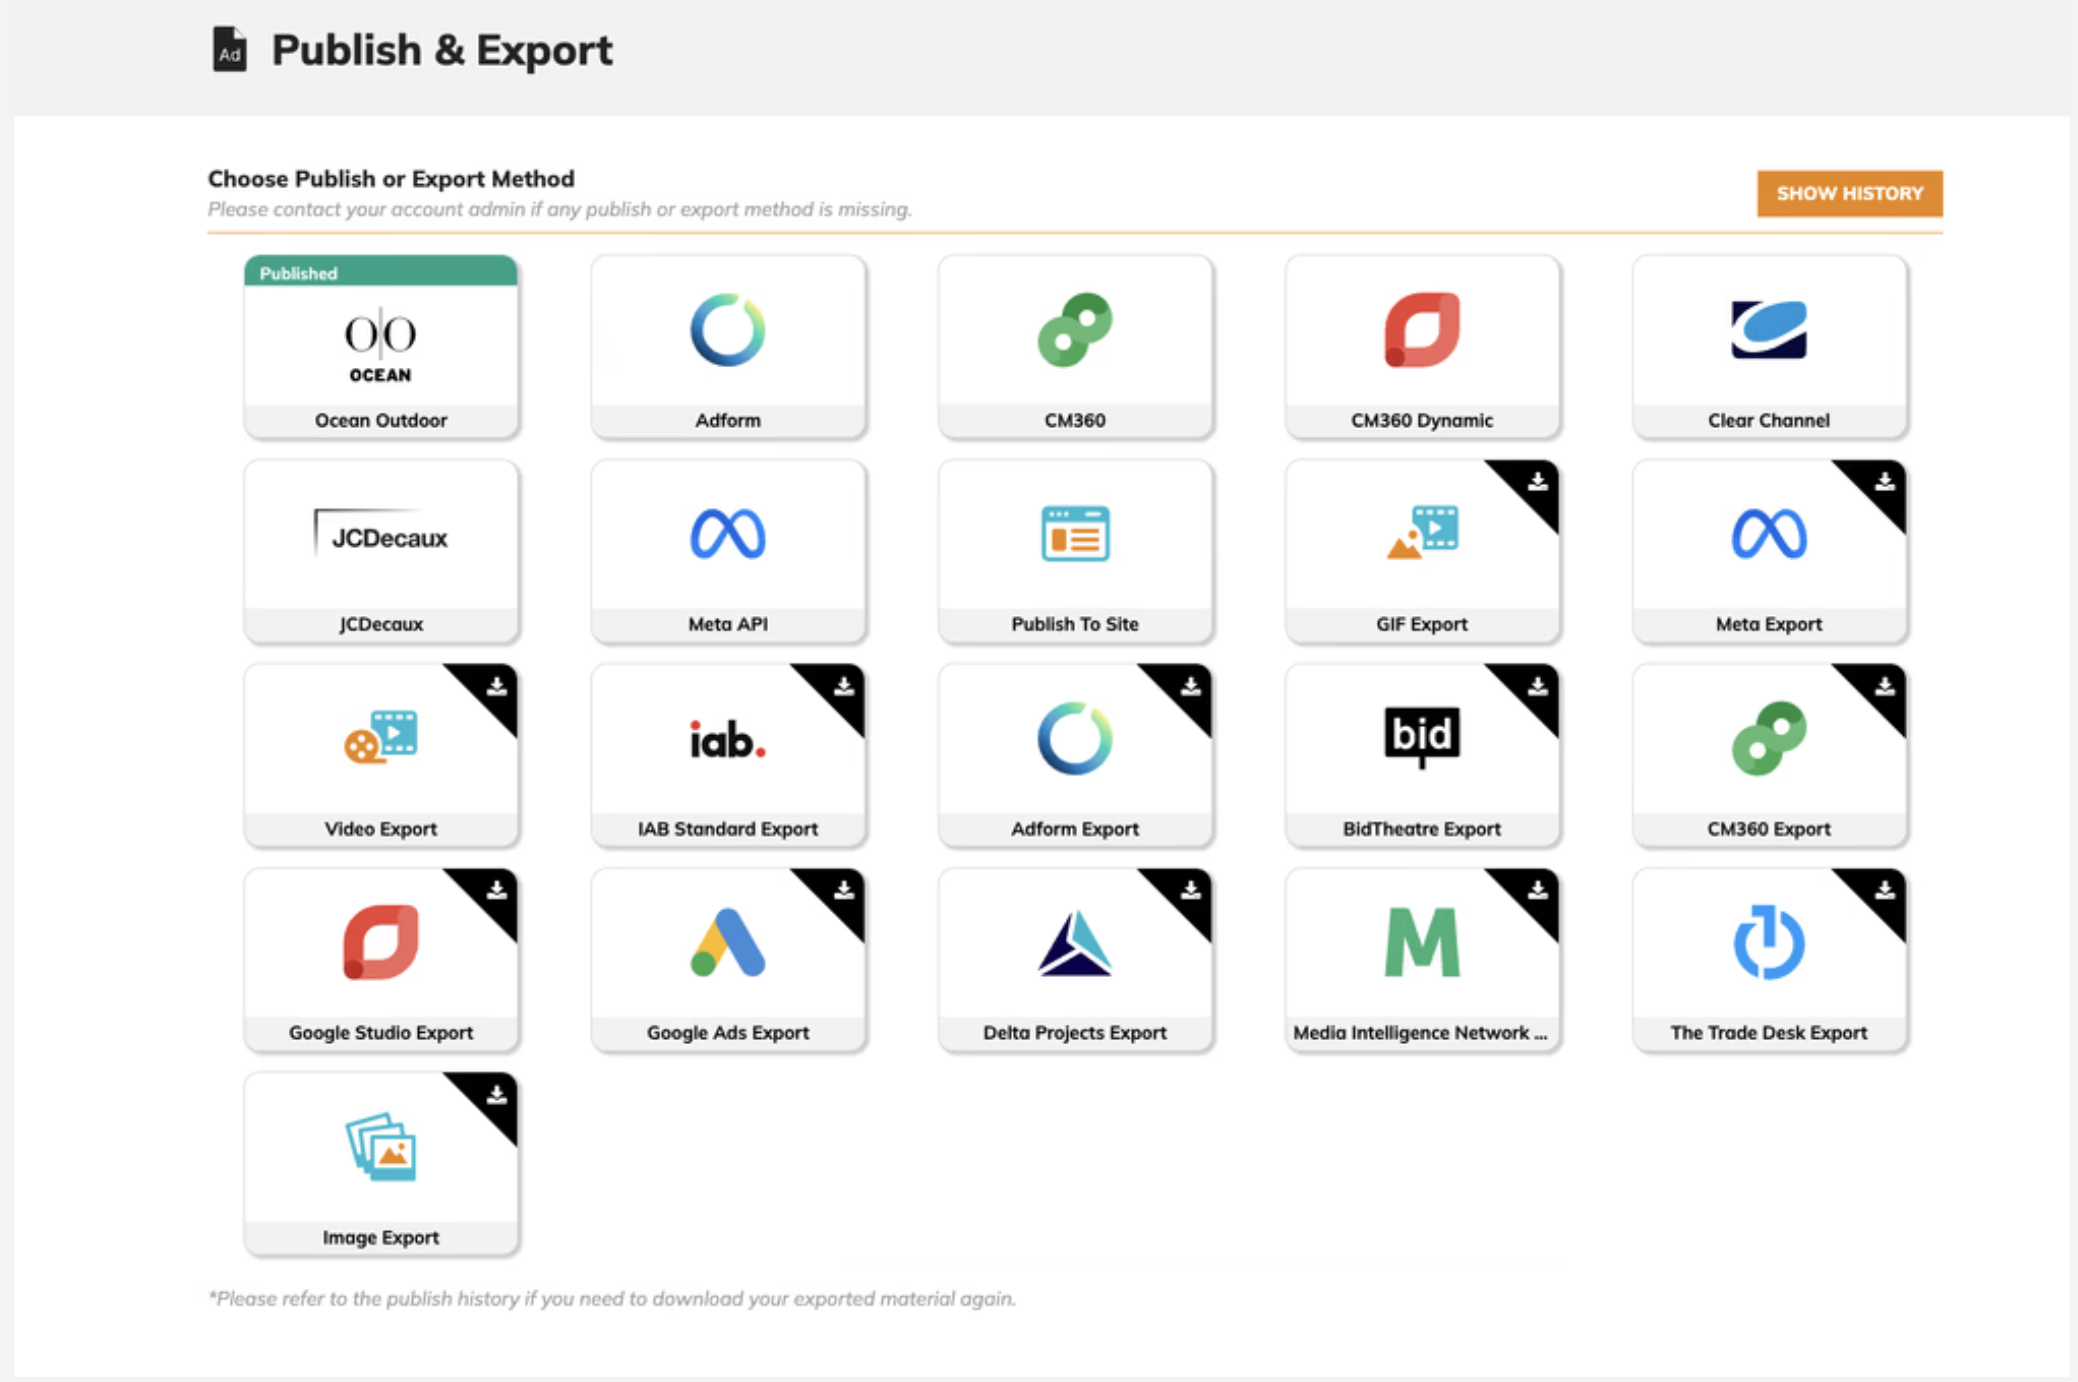Open the Adform Export tile
The image size is (2078, 1382).
pyautogui.click(x=1074, y=755)
